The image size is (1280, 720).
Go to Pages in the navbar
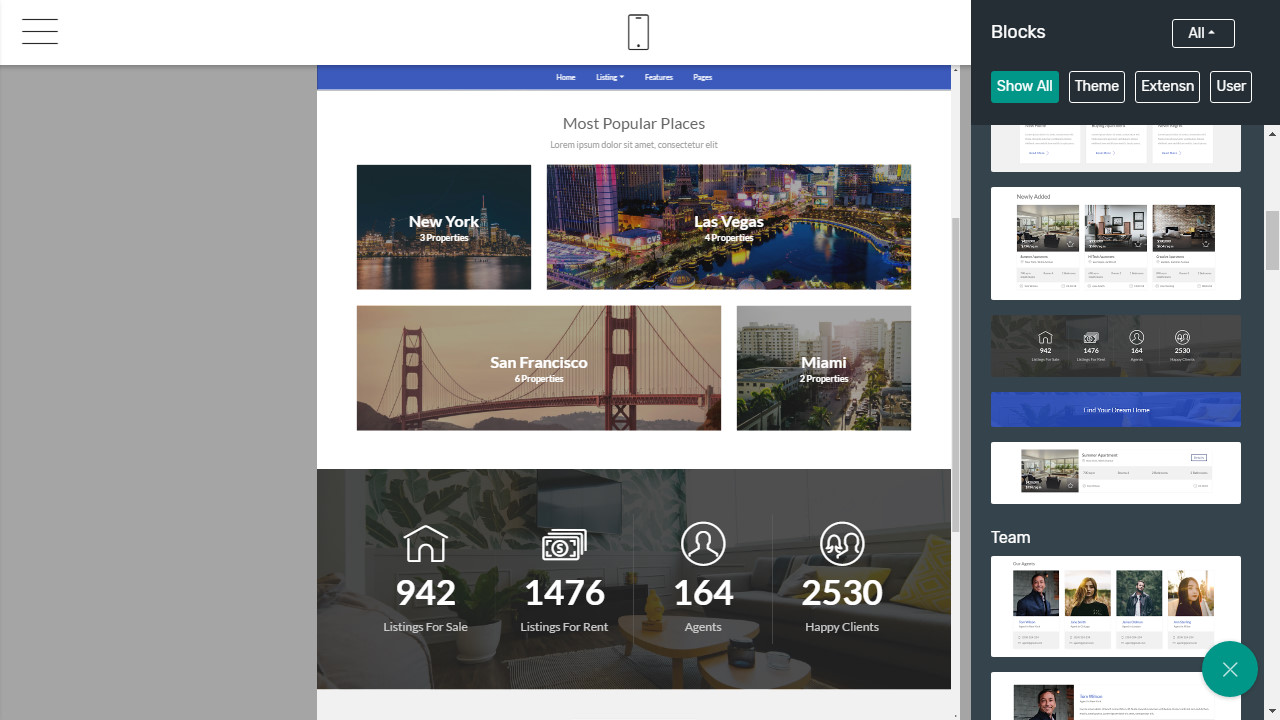(x=702, y=77)
